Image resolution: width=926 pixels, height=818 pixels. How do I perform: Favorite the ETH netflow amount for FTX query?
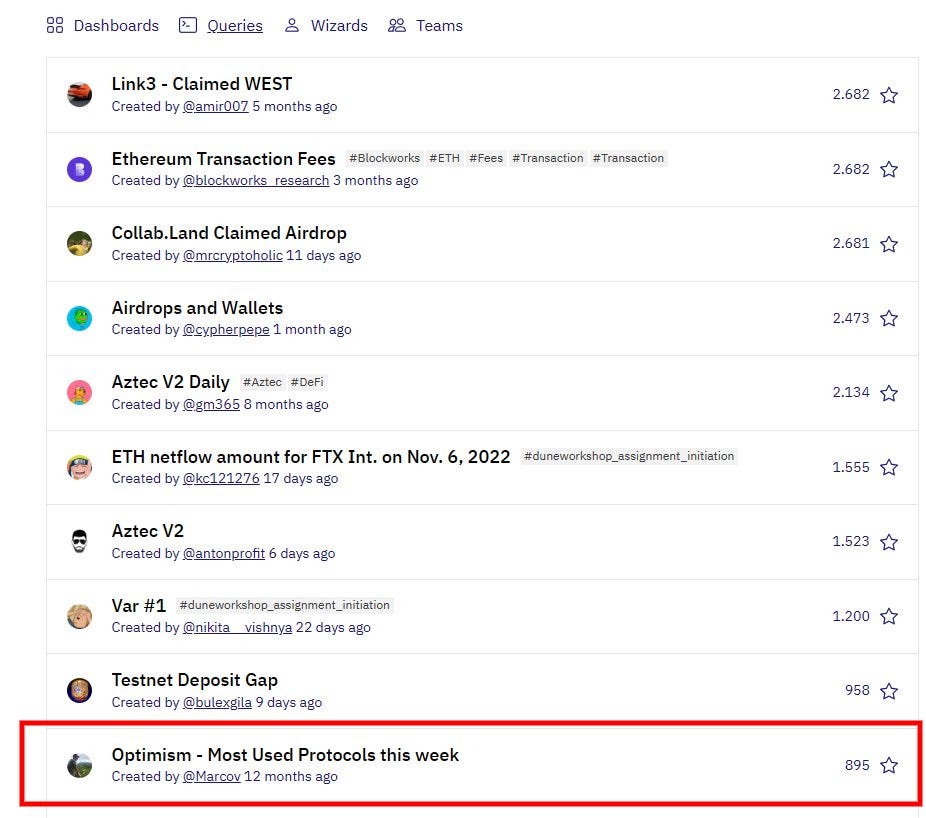click(x=889, y=467)
